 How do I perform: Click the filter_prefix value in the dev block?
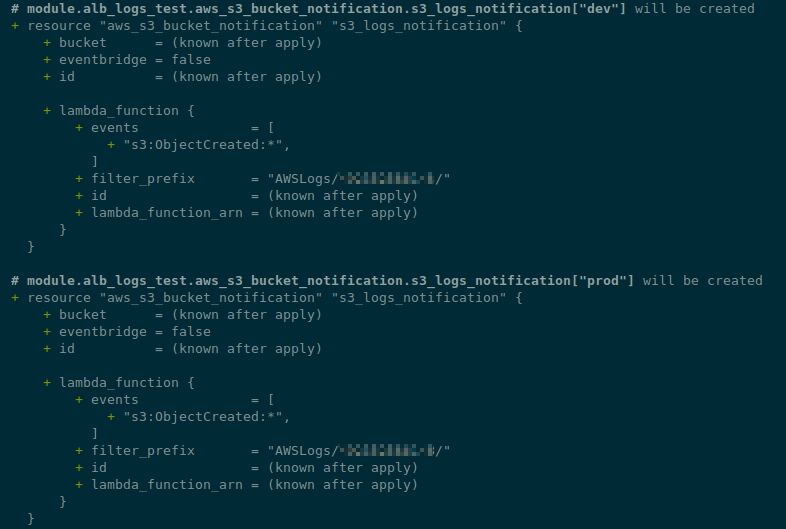[359, 179]
